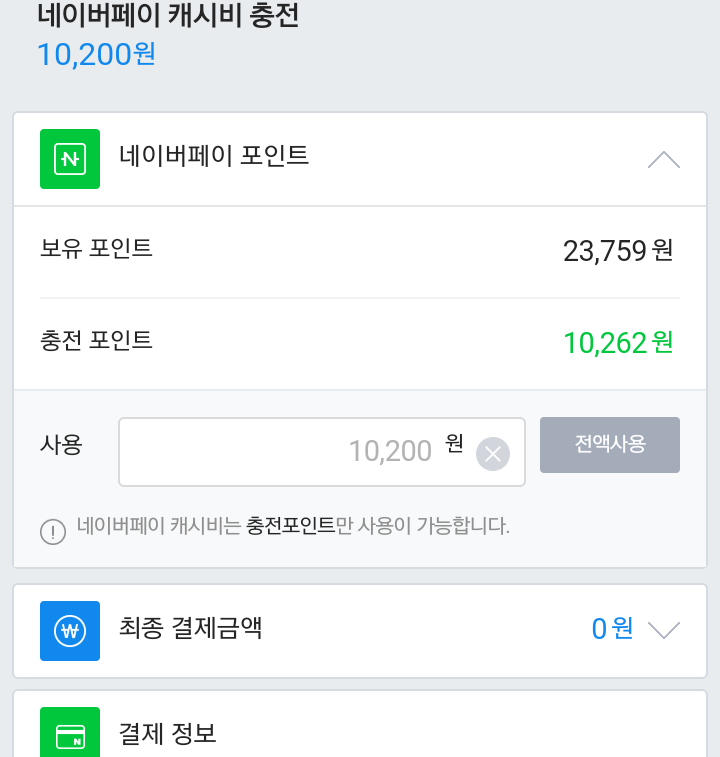Click the 네이버페이 포인트 section title
The height and width of the screenshot is (757, 720).
click(x=214, y=156)
